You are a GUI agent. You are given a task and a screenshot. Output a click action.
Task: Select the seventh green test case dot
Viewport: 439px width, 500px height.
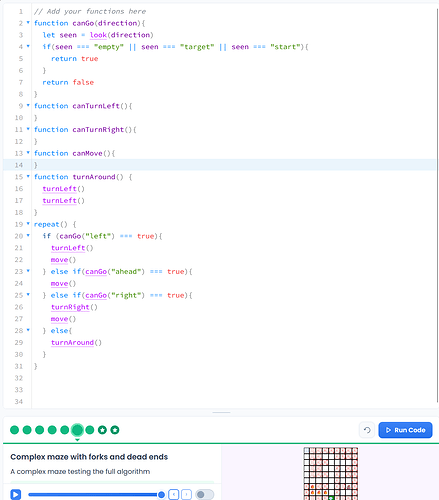click(90, 430)
